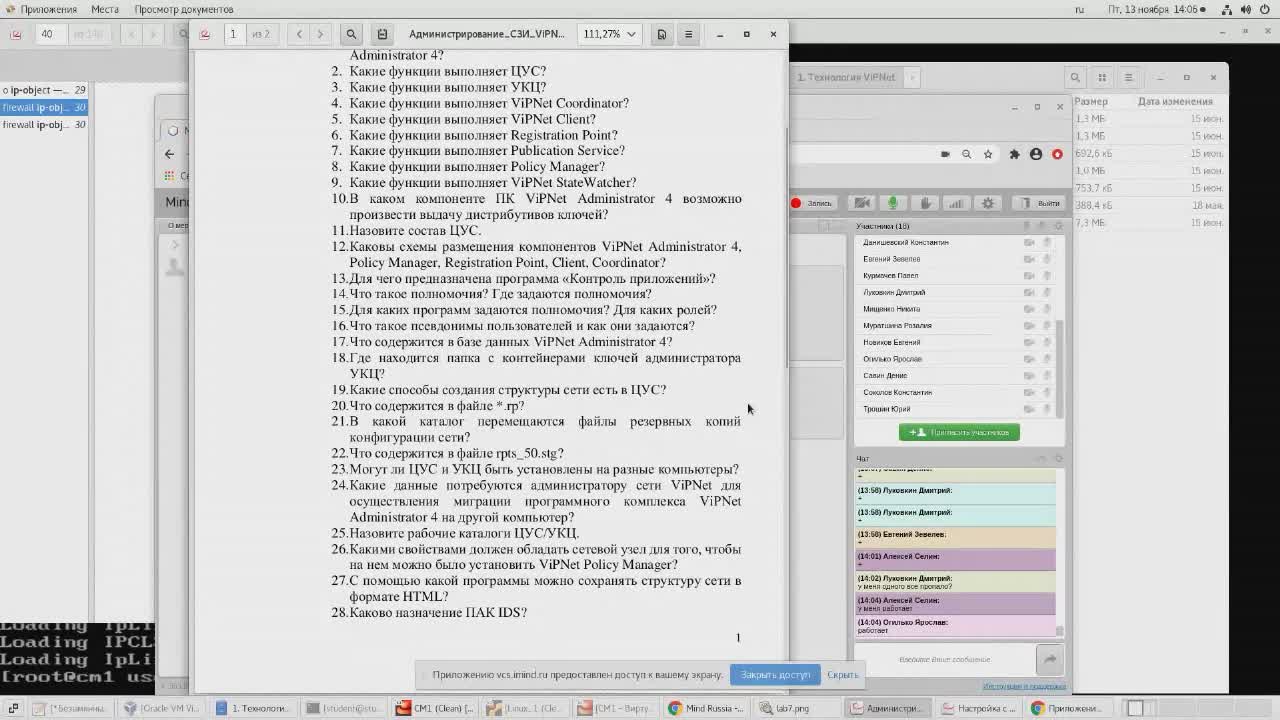Select participant Муратшина Розалия
The image size is (1280, 720).
tap(897, 325)
